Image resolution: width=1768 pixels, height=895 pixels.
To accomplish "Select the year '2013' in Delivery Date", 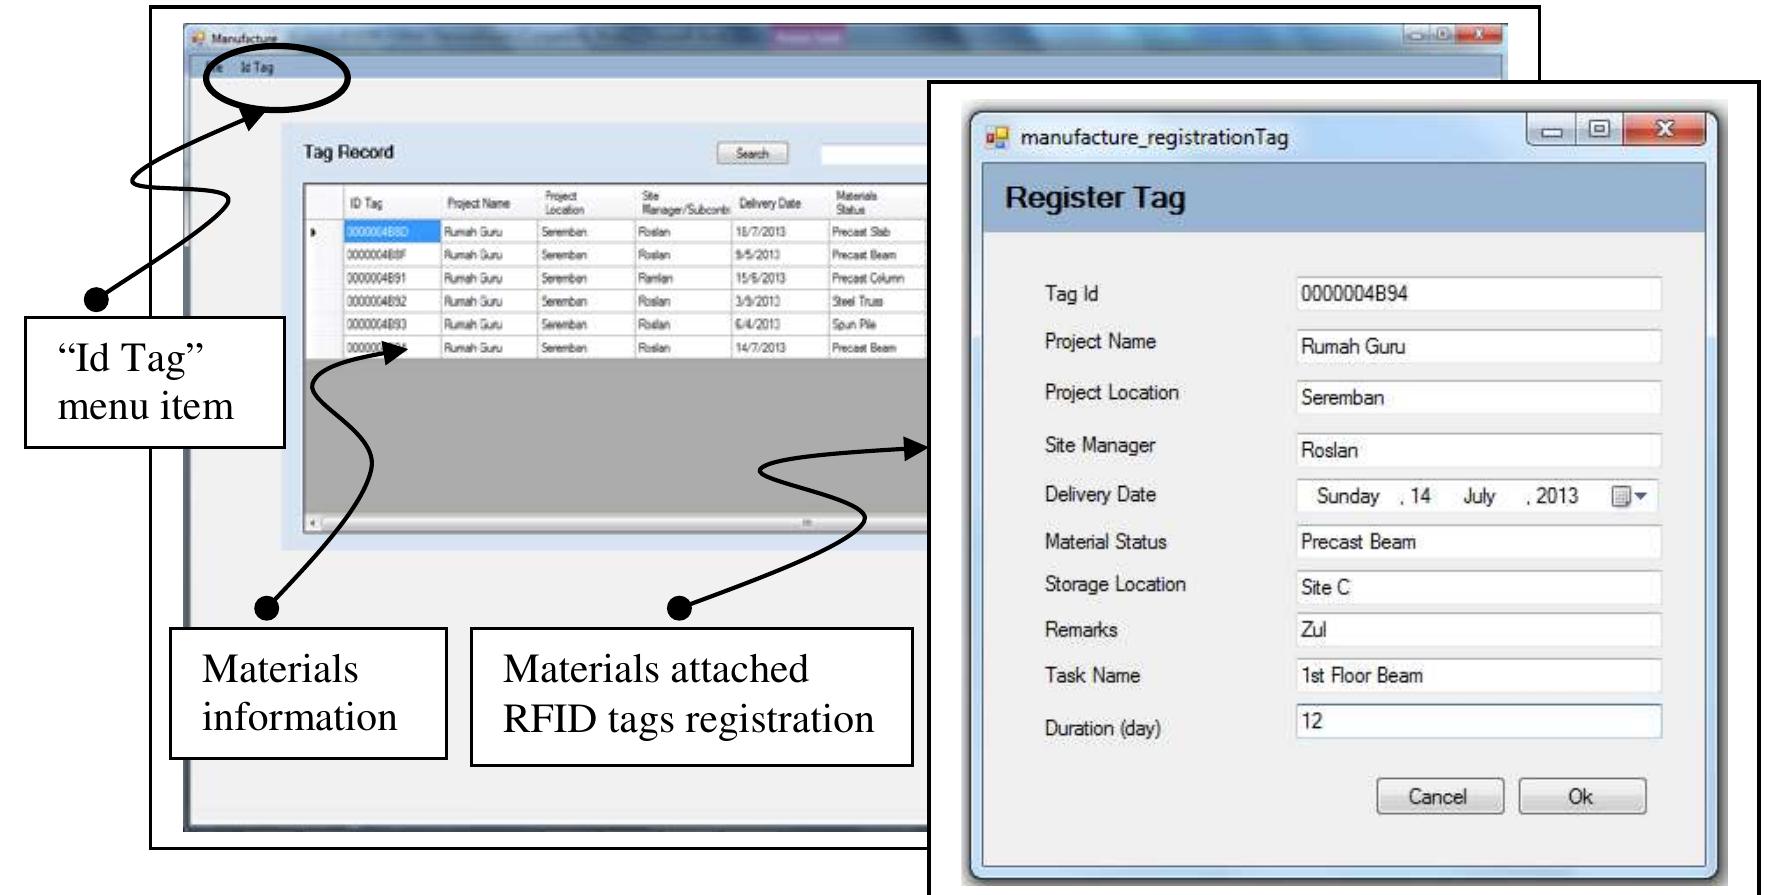I will pyautogui.click(x=1557, y=496).
